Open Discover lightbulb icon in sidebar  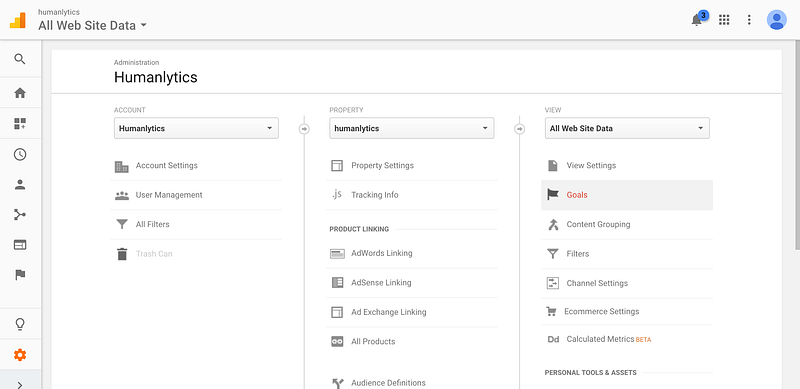click(20, 324)
